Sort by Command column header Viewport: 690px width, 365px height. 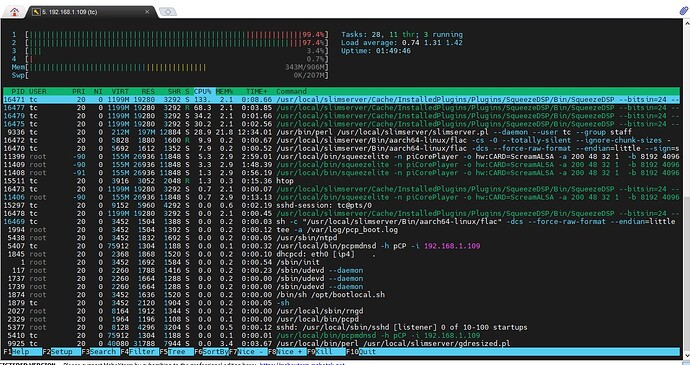click(291, 92)
